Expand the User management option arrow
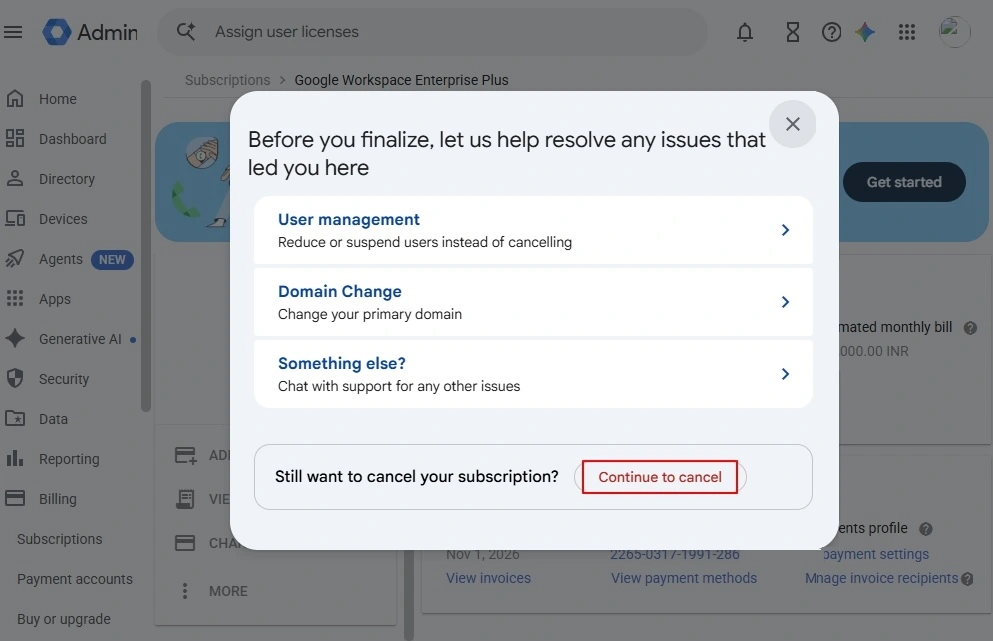Viewport: 993px width, 641px height. point(785,230)
